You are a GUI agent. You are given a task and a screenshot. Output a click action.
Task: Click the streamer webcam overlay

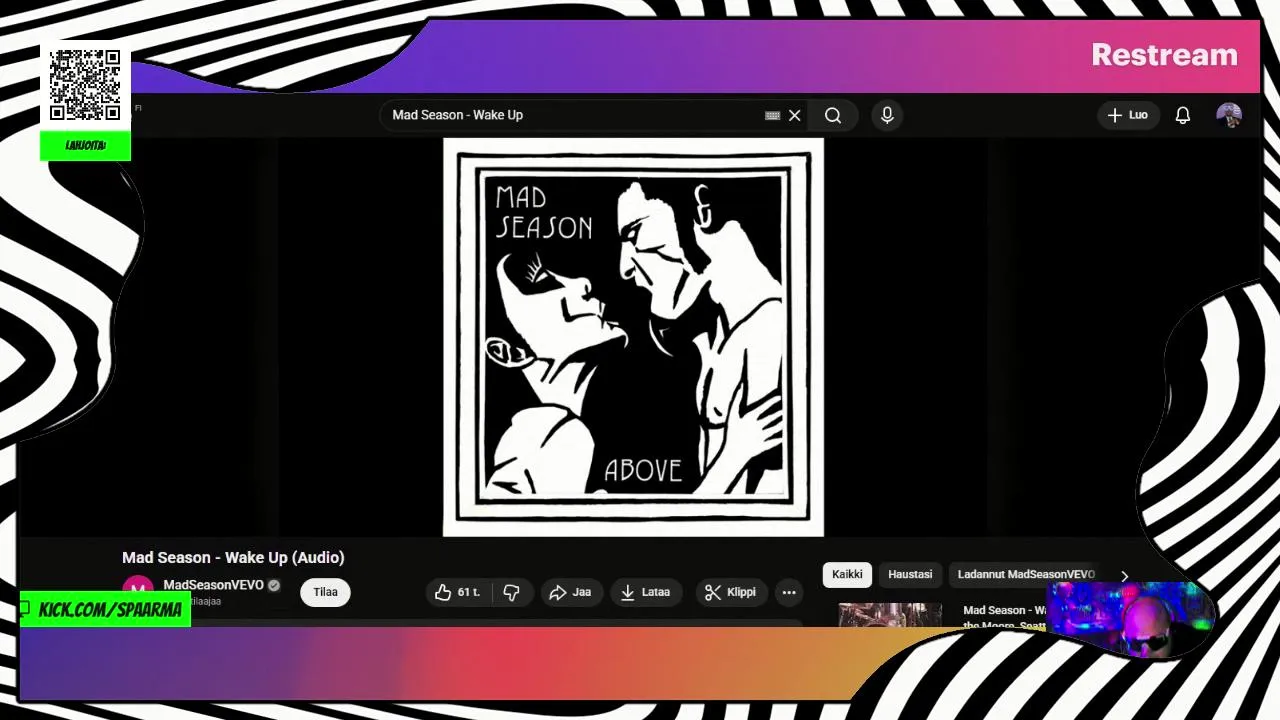1130,620
